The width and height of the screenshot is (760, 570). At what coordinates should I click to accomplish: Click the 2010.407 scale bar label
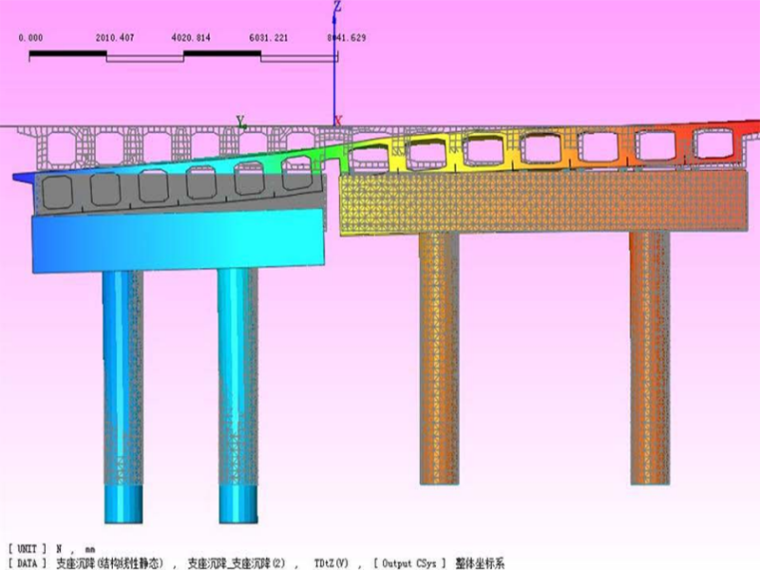click(x=114, y=38)
